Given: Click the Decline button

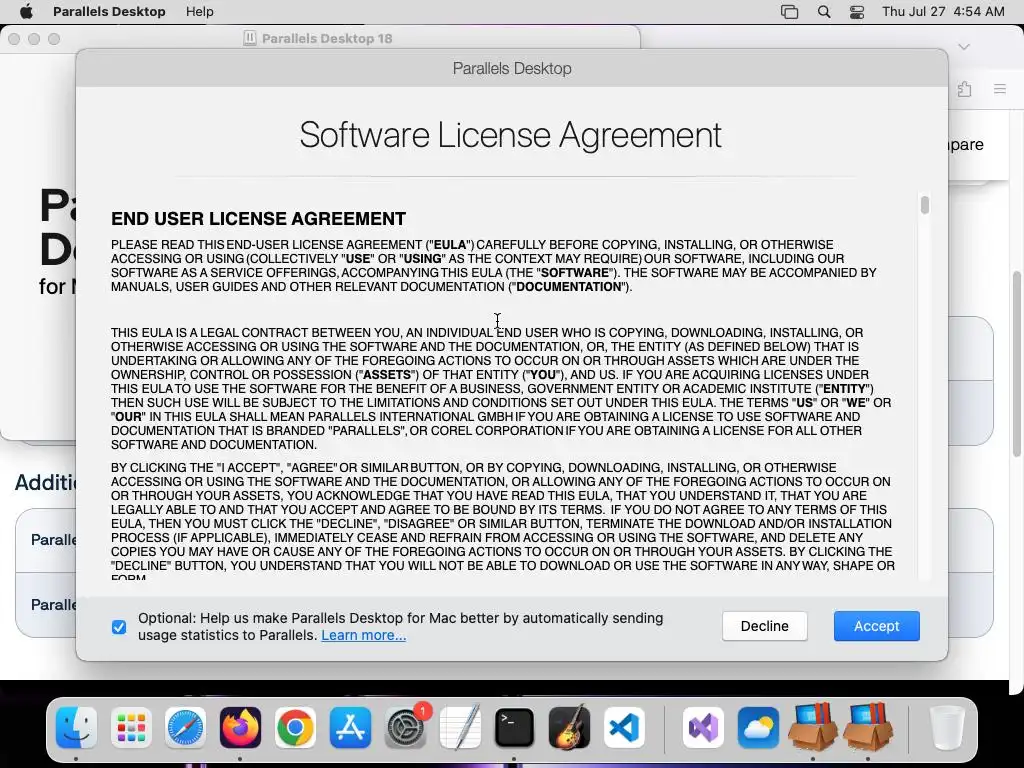Looking at the screenshot, I should click(x=764, y=626).
